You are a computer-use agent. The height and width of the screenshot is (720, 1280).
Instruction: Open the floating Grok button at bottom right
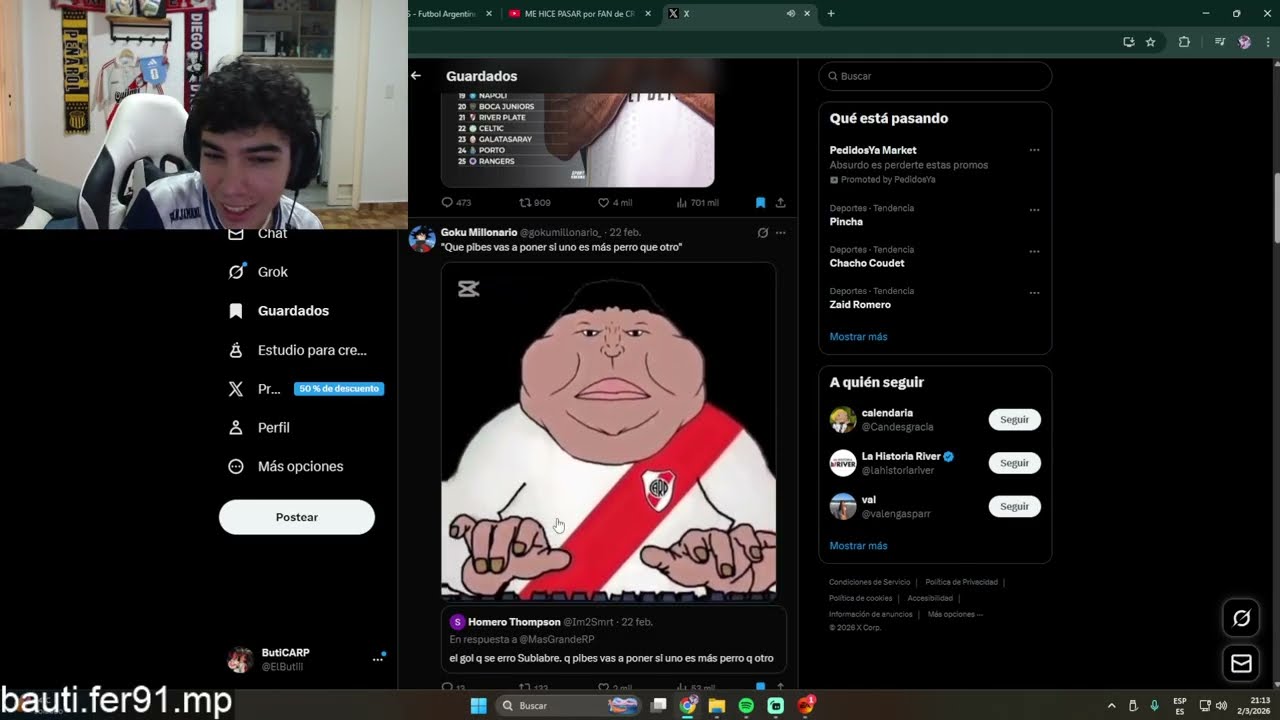point(1241,619)
